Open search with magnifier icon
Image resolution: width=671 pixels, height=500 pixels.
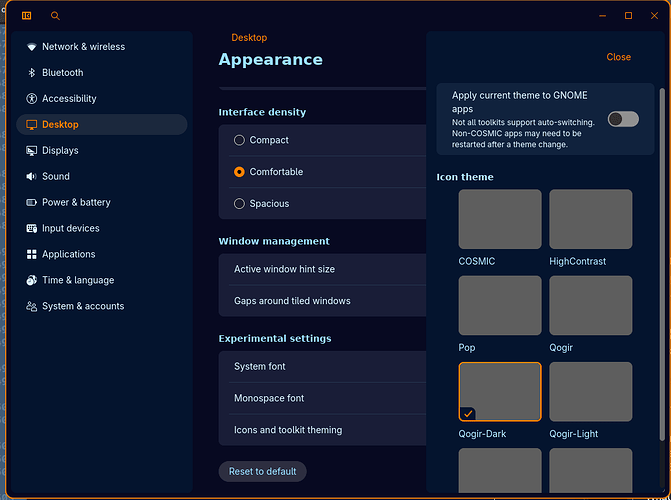(55, 16)
